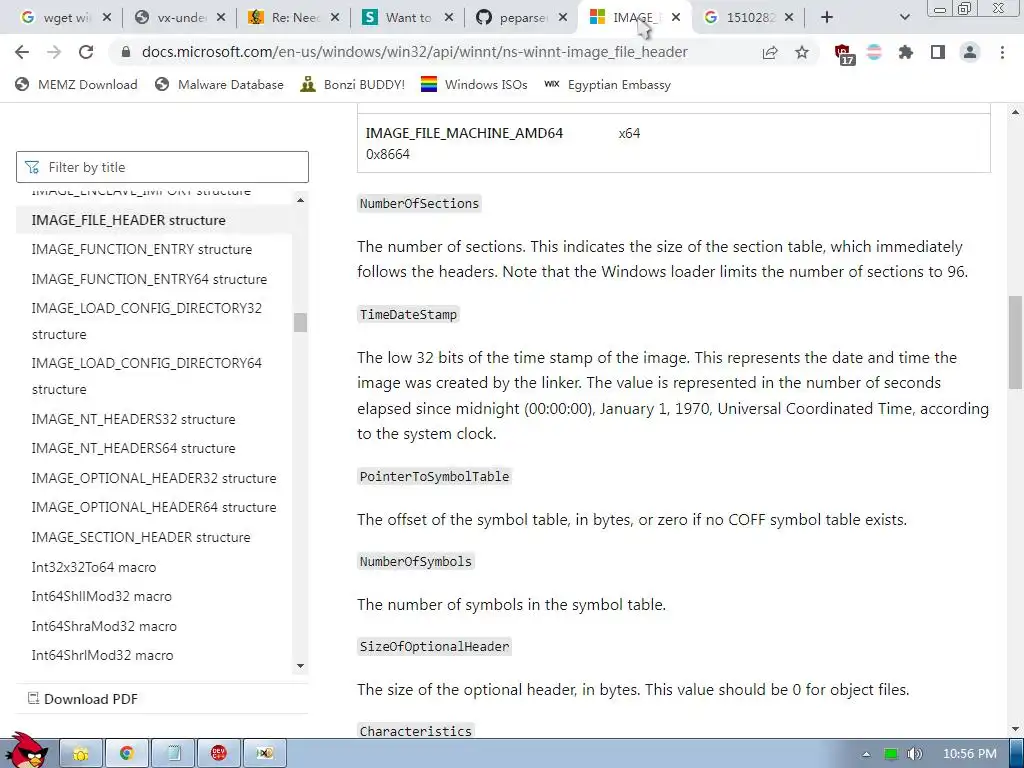
Task: Open Int64ShraMod32 macro page
Action: point(104,626)
